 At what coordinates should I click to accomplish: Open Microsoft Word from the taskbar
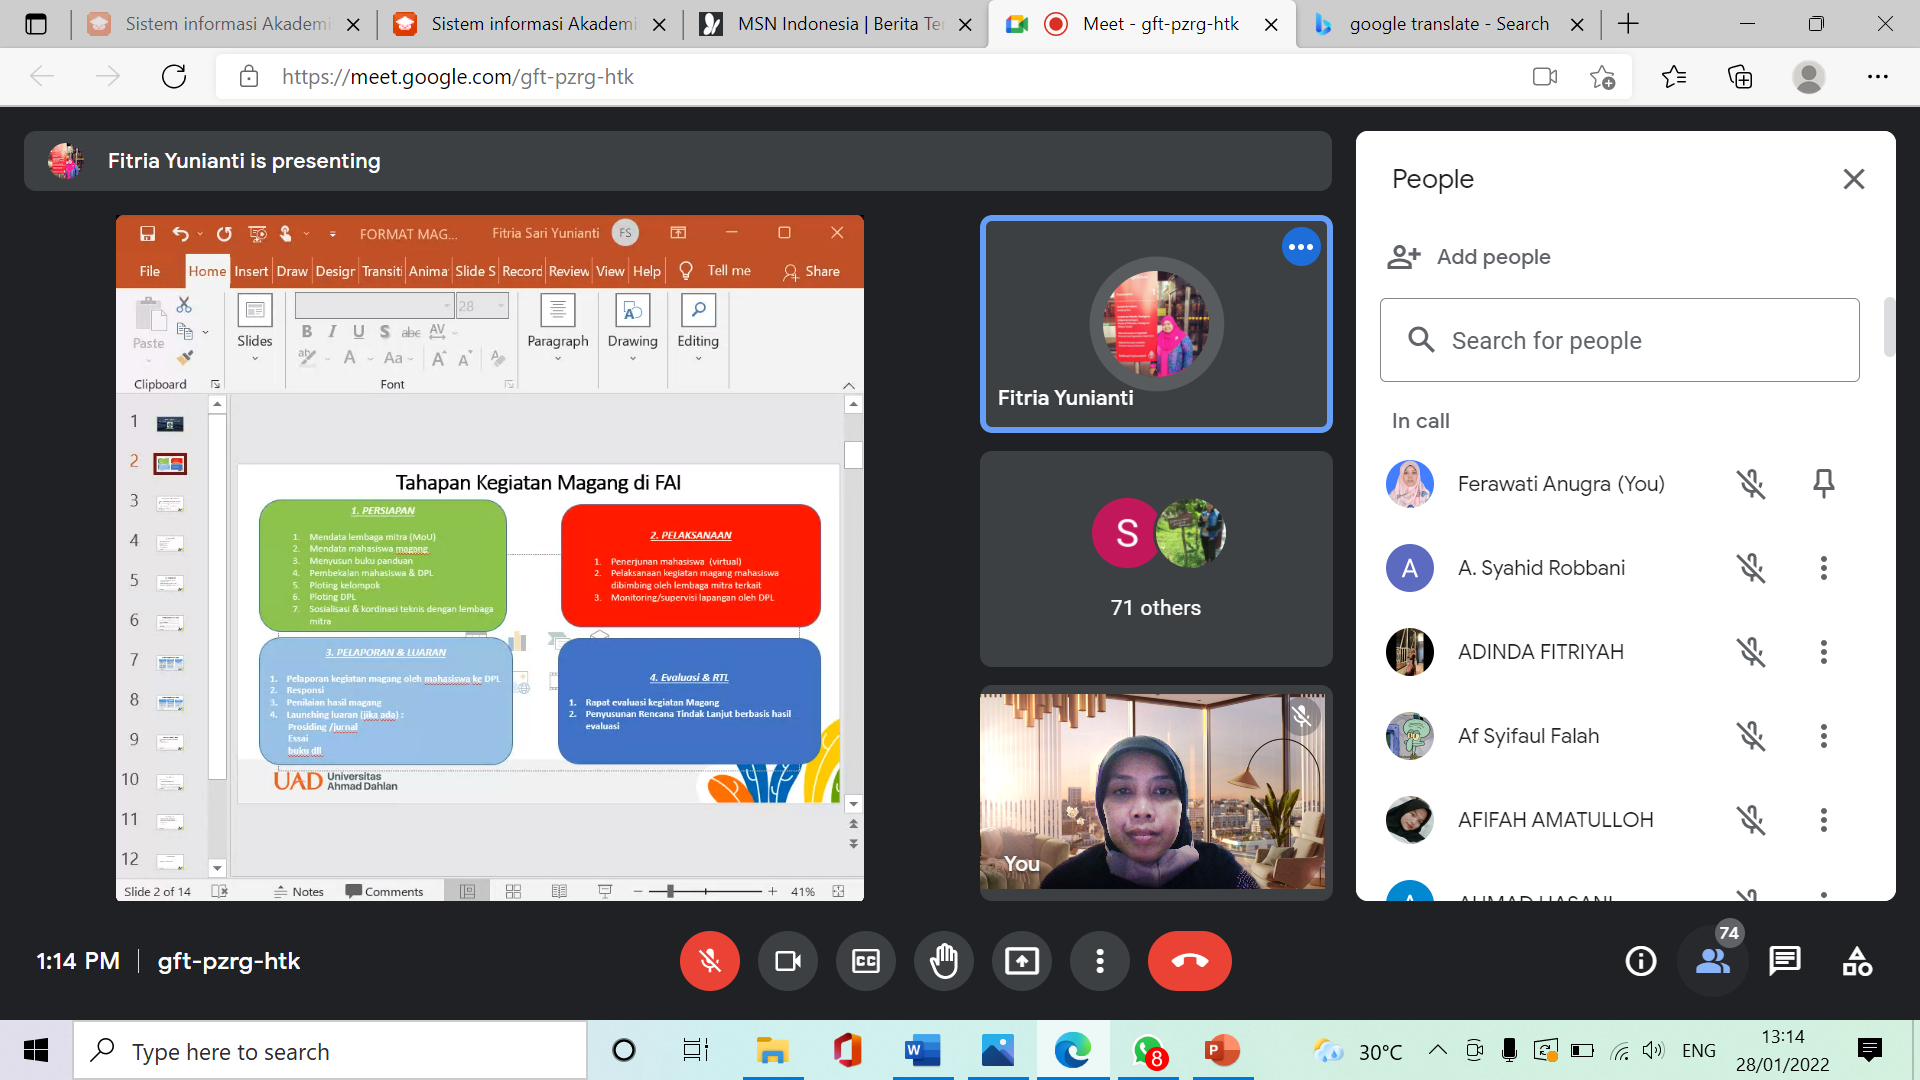[x=921, y=1051]
